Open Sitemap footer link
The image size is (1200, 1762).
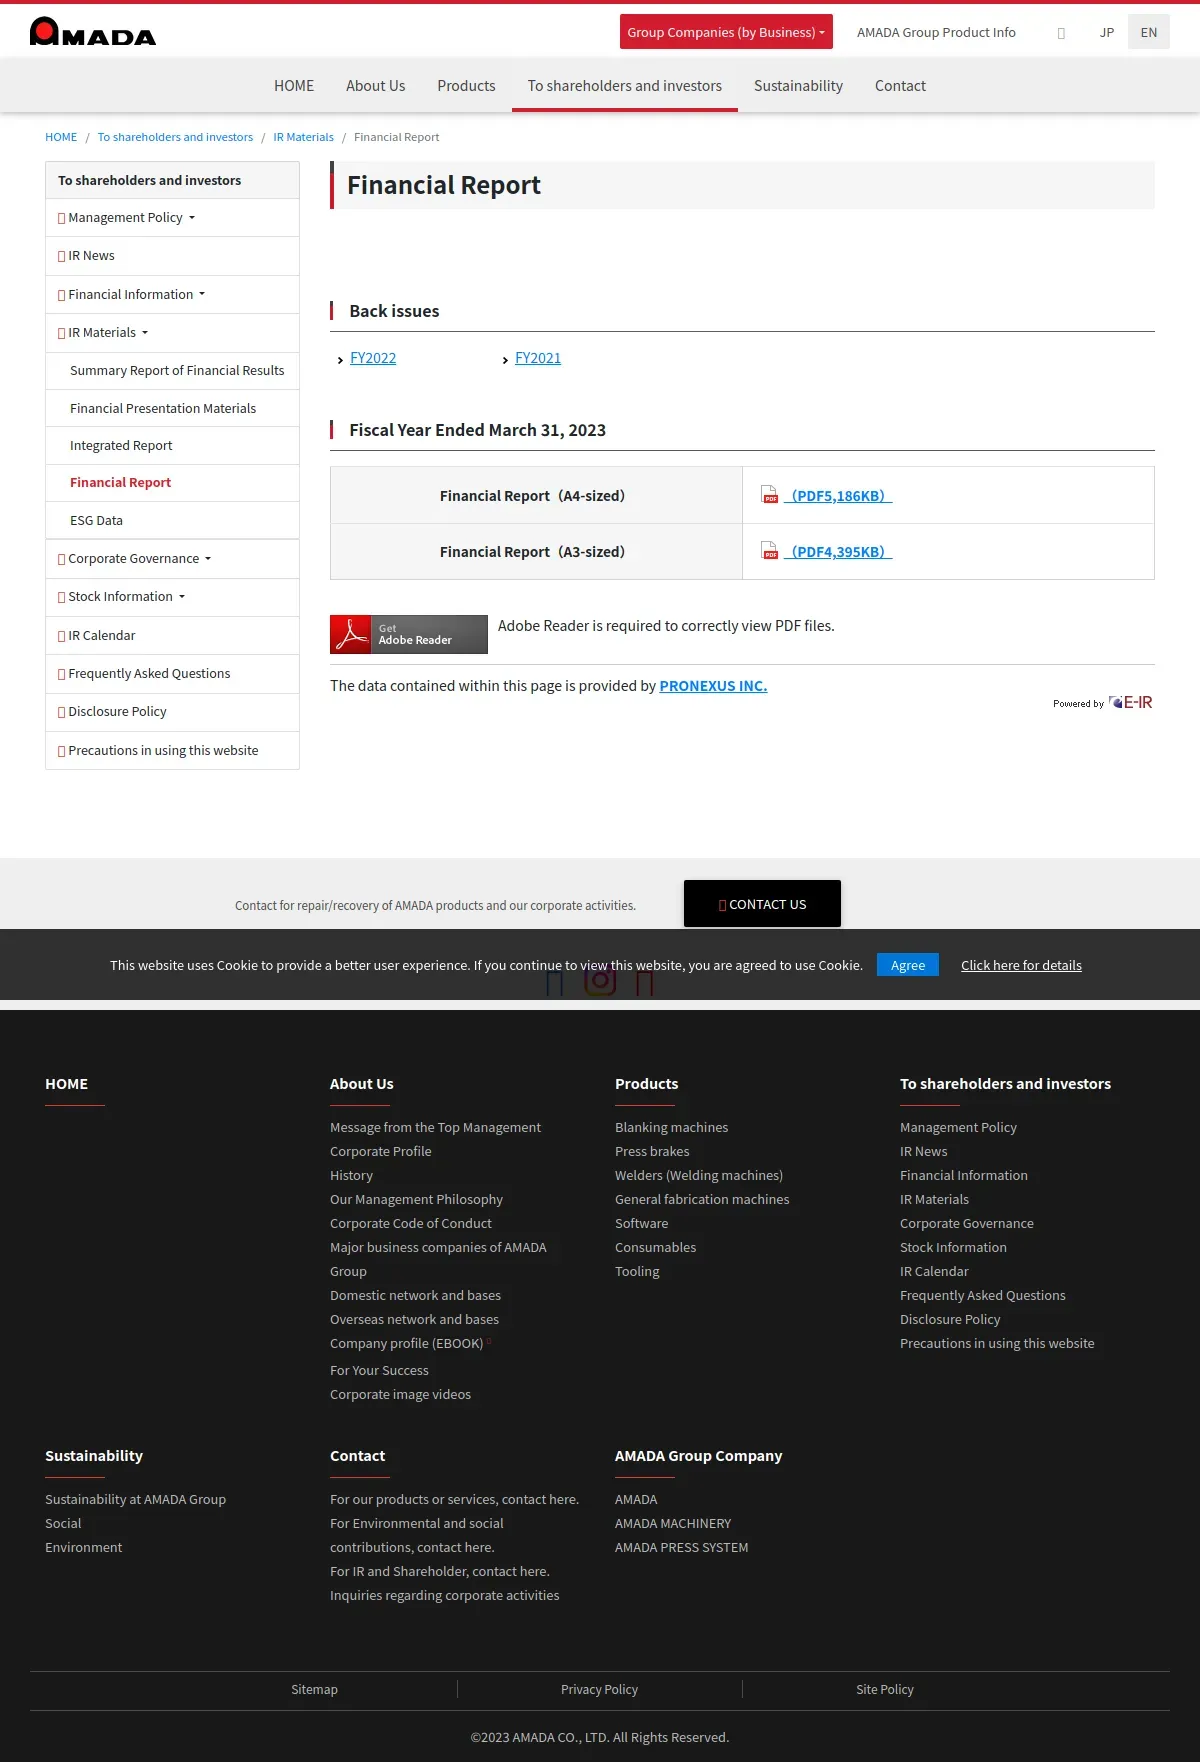coord(314,1689)
